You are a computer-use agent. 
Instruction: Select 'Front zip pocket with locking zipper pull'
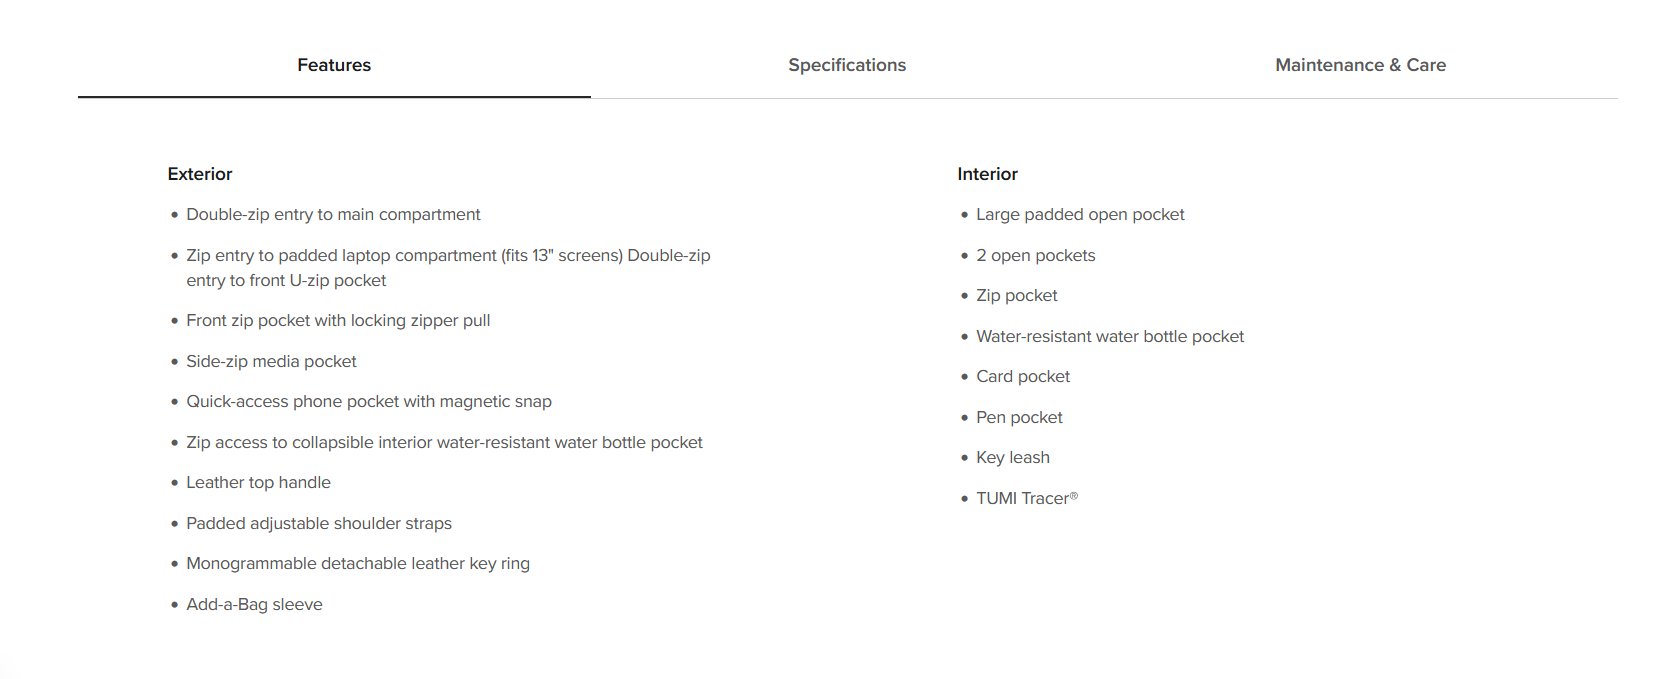point(338,321)
